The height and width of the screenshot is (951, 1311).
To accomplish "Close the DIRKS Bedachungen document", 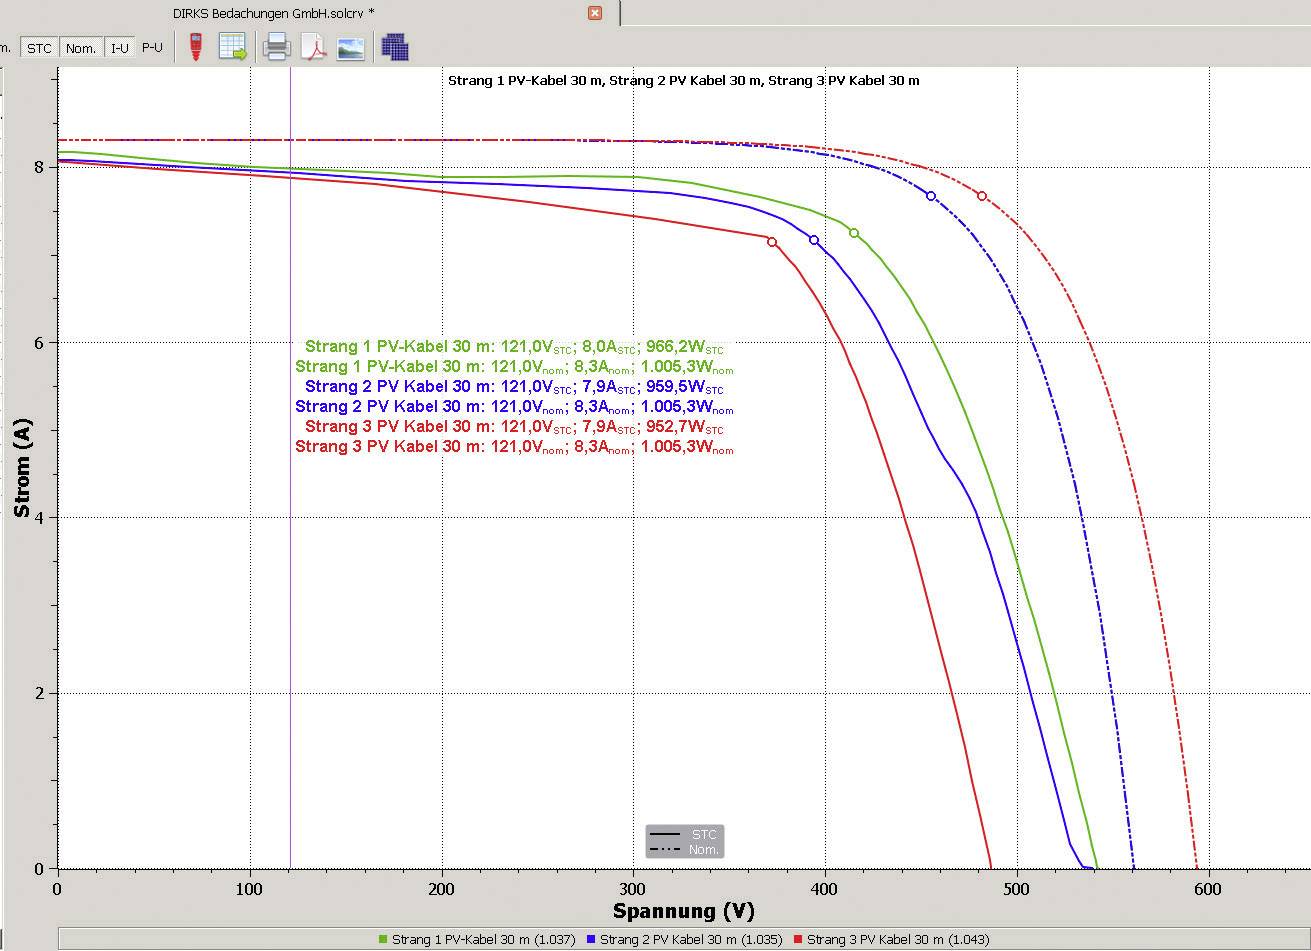I will coord(595,13).
